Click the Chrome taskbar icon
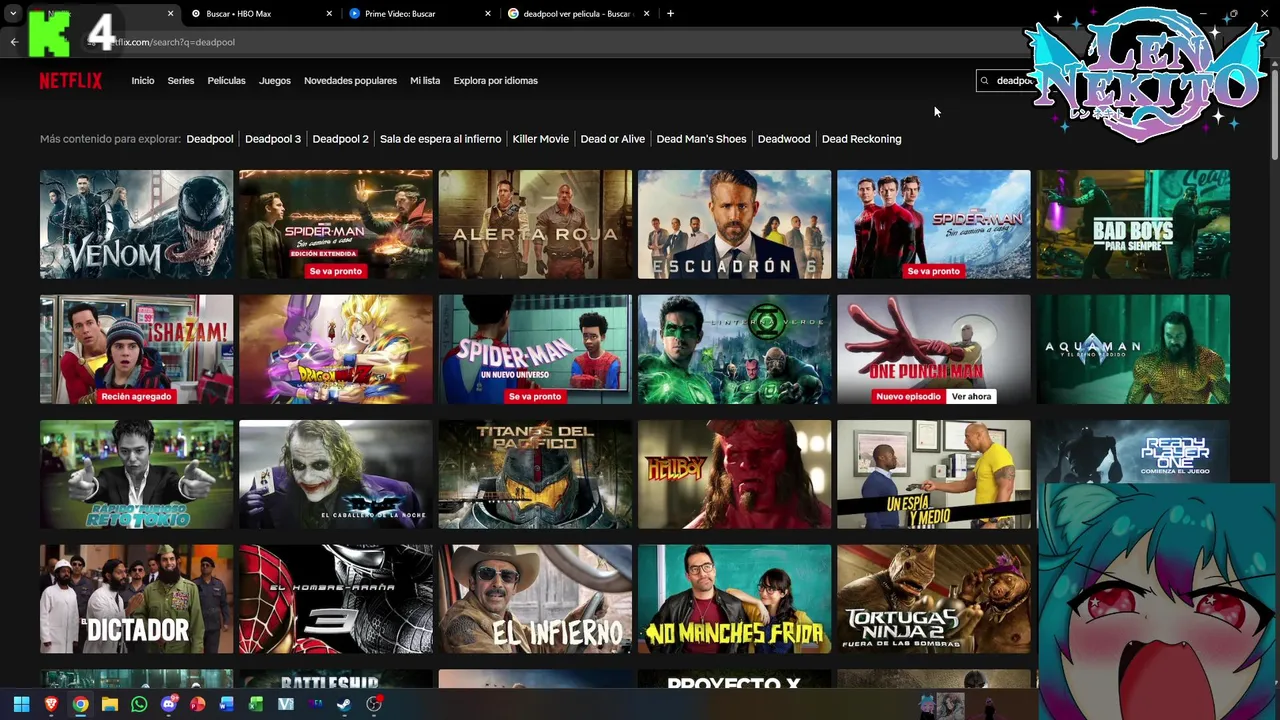Image resolution: width=1280 pixels, height=720 pixels. point(80,704)
